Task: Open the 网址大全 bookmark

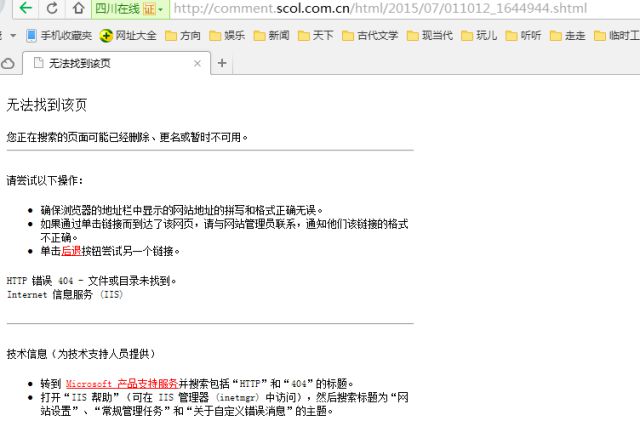Action: [128, 36]
